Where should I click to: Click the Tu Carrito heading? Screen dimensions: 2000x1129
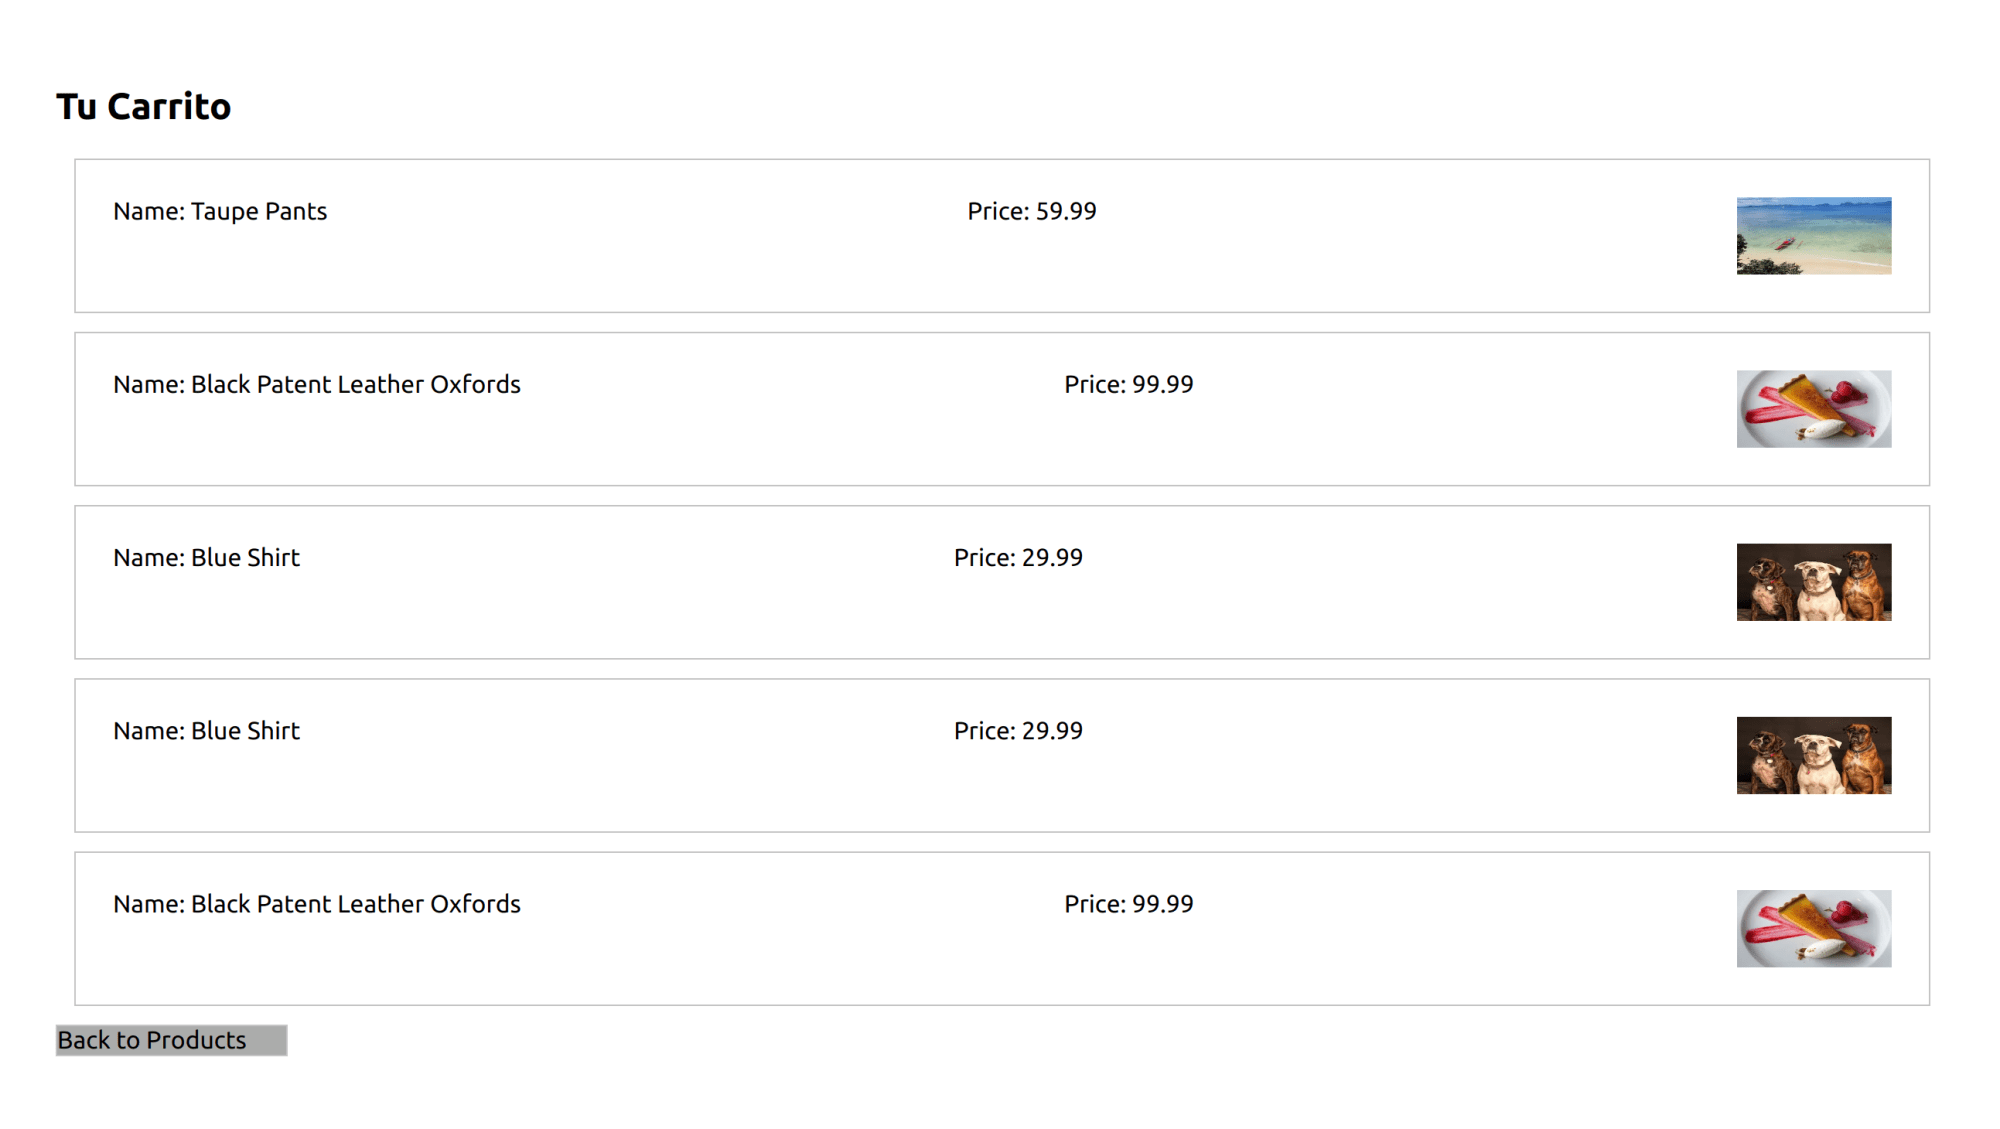[144, 106]
